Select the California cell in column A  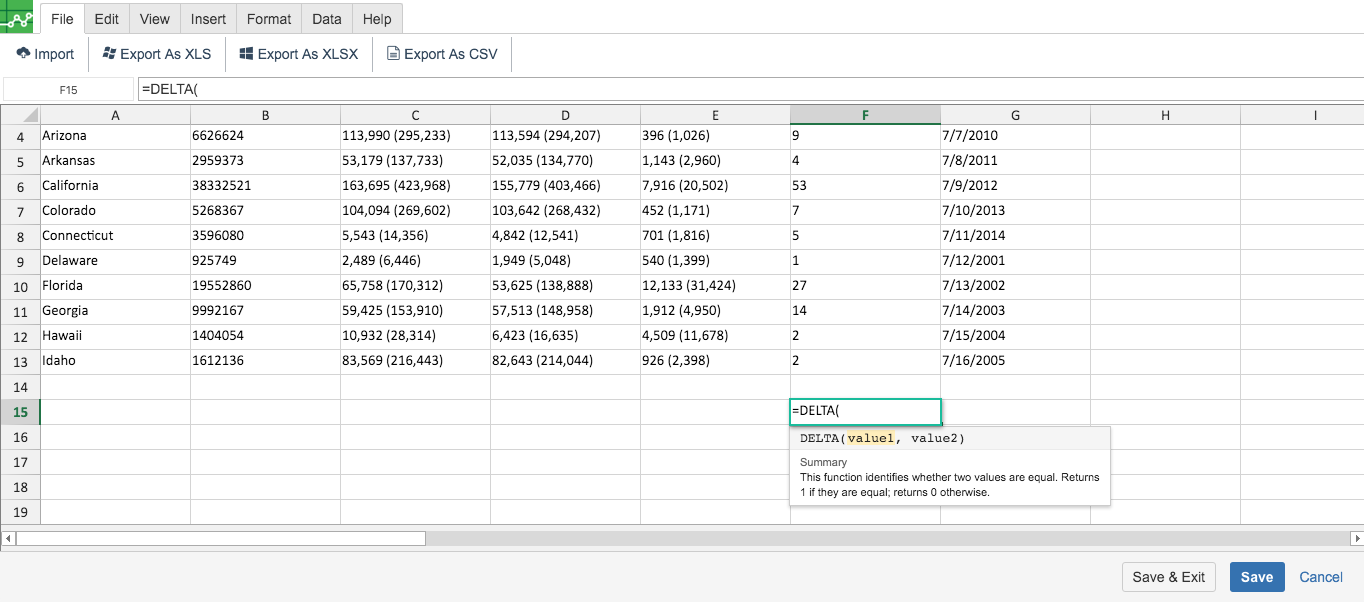(115, 185)
